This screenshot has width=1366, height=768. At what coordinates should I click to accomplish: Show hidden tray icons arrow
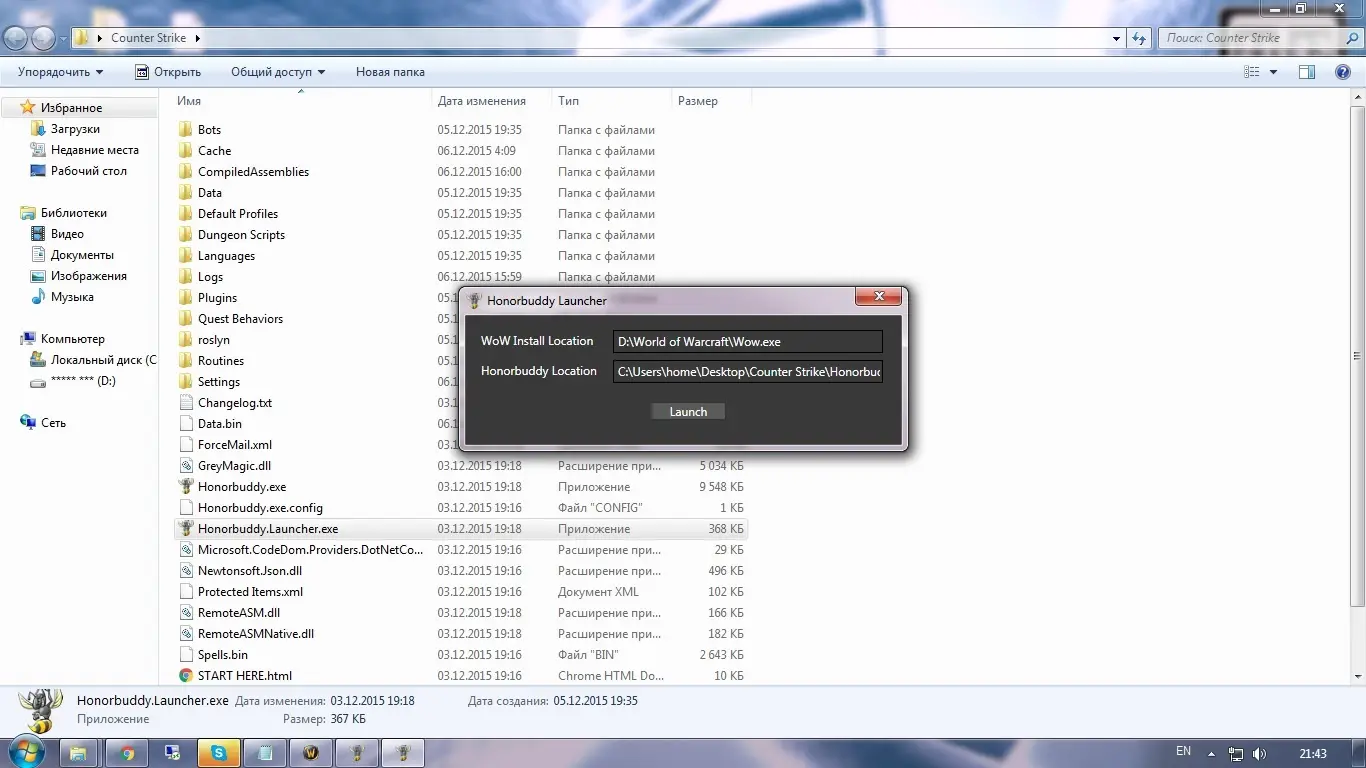pos(1211,753)
